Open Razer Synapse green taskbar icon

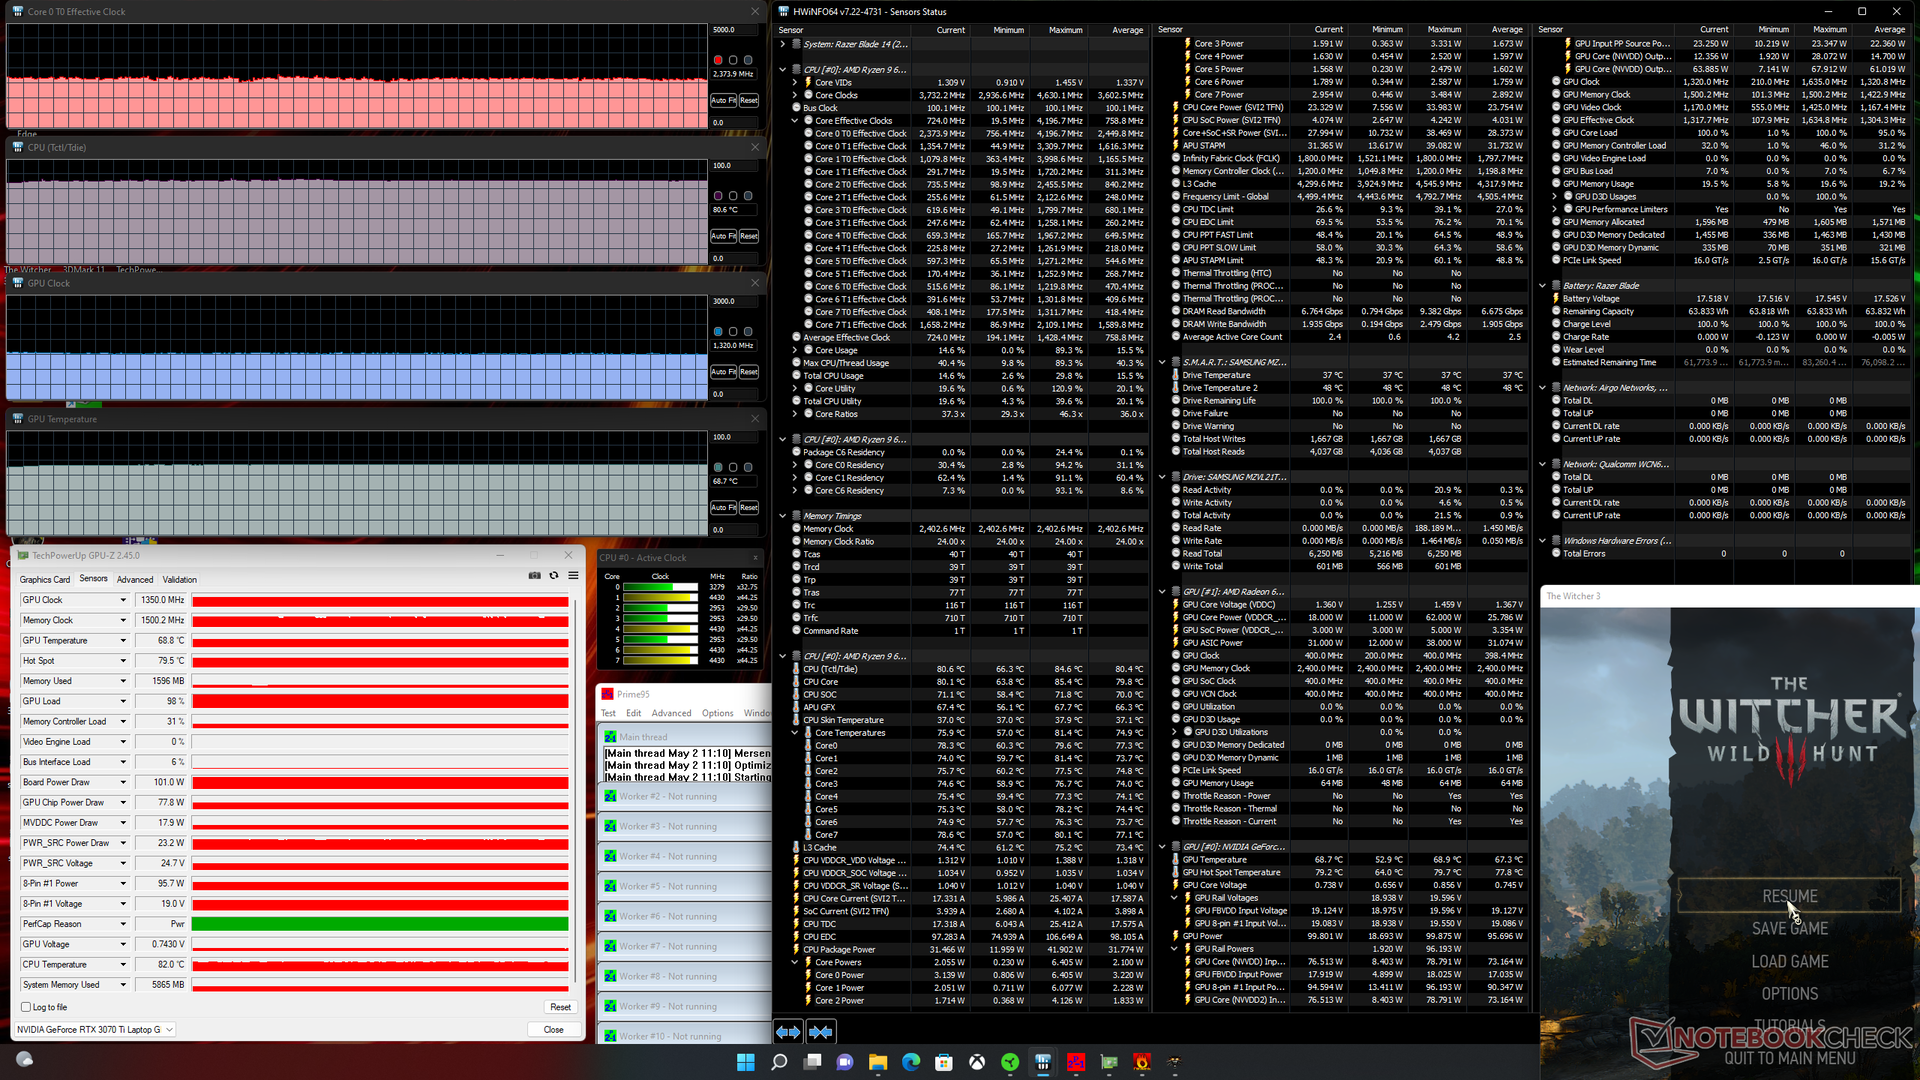pyautogui.click(x=1010, y=1062)
